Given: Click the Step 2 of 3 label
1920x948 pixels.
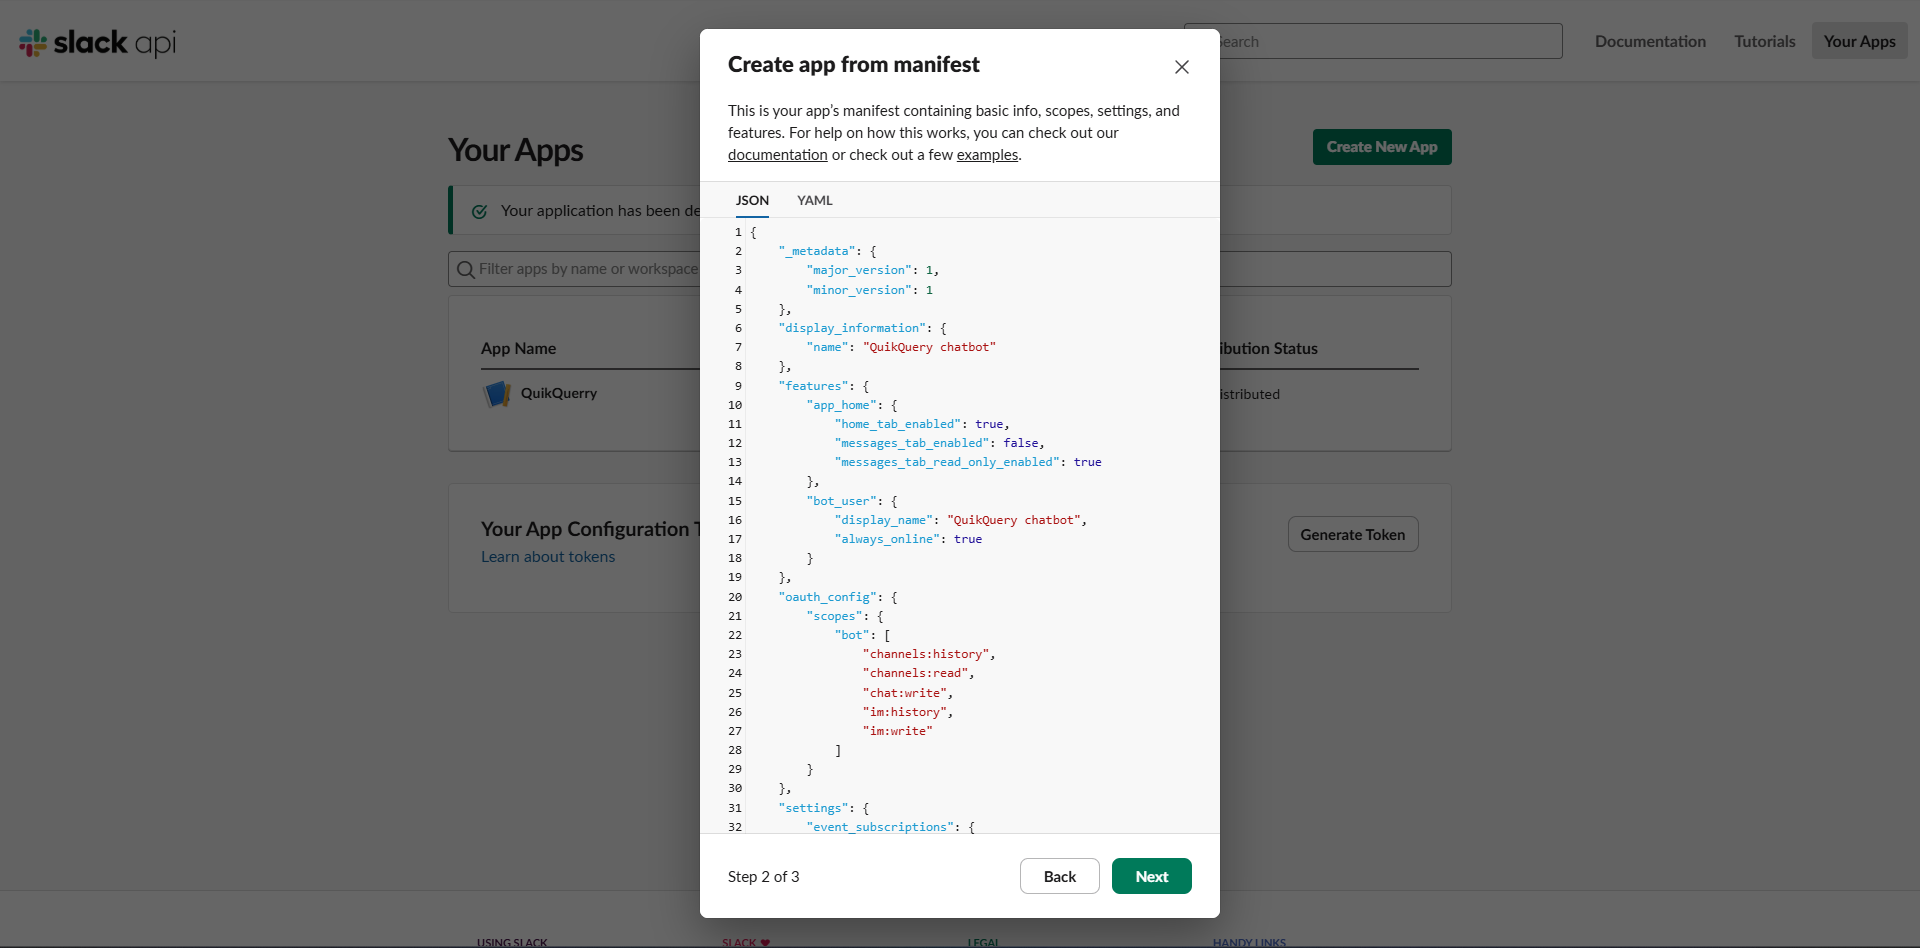Looking at the screenshot, I should point(764,877).
